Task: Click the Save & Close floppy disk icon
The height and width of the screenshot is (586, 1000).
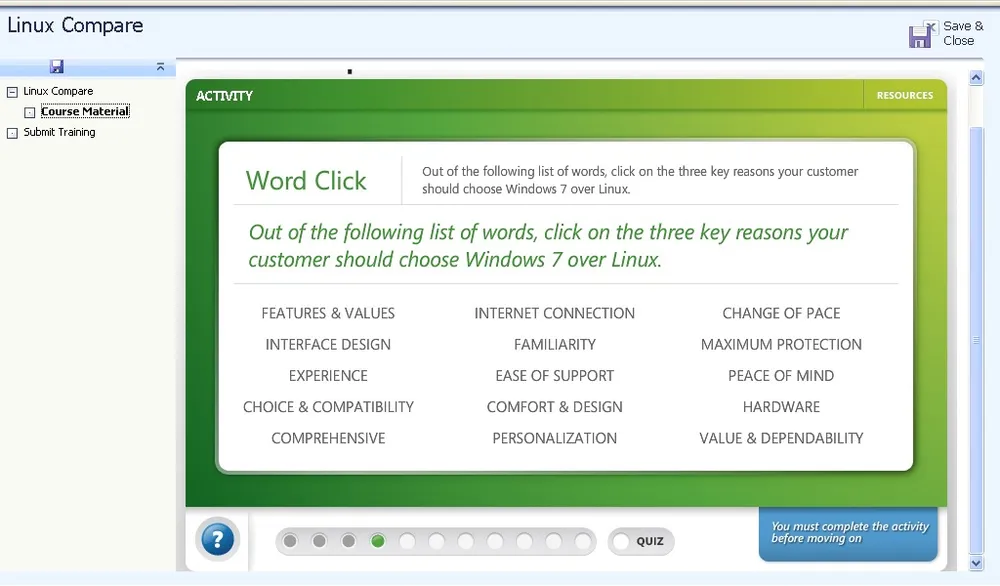Action: (x=921, y=35)
